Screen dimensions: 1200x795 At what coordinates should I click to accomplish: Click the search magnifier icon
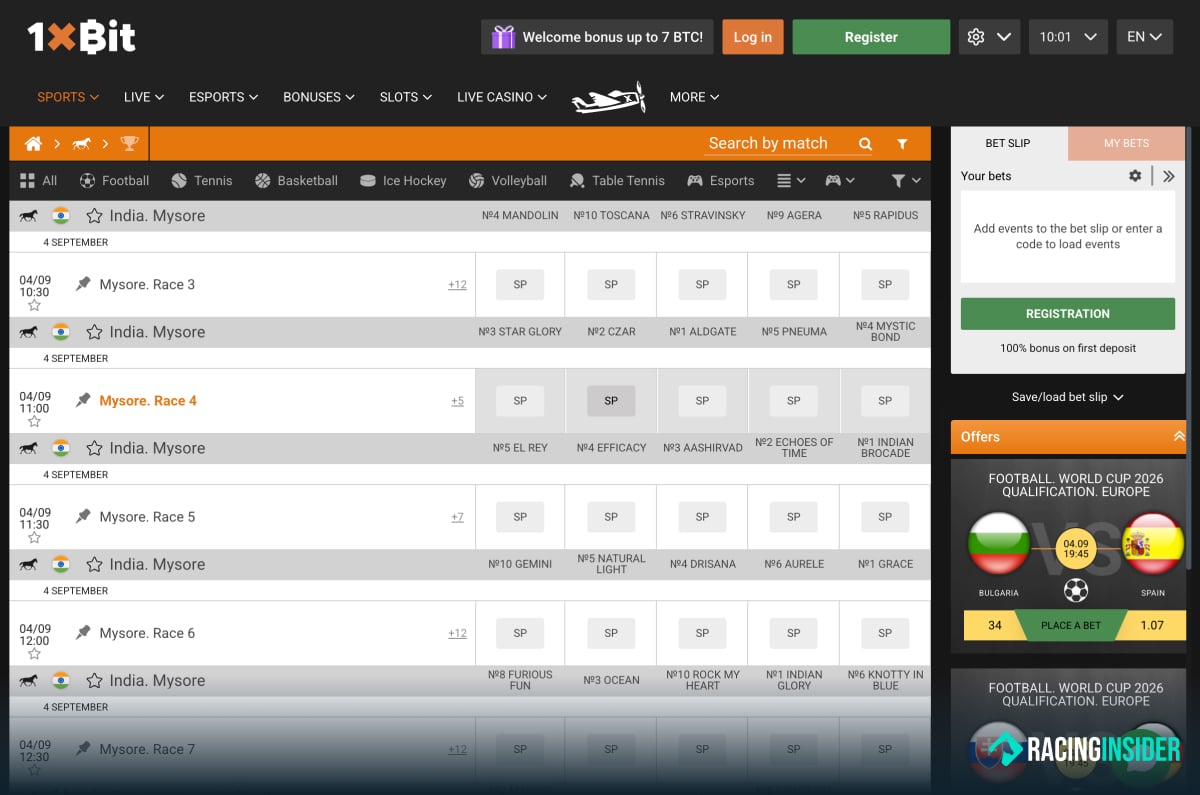(865, 144)
